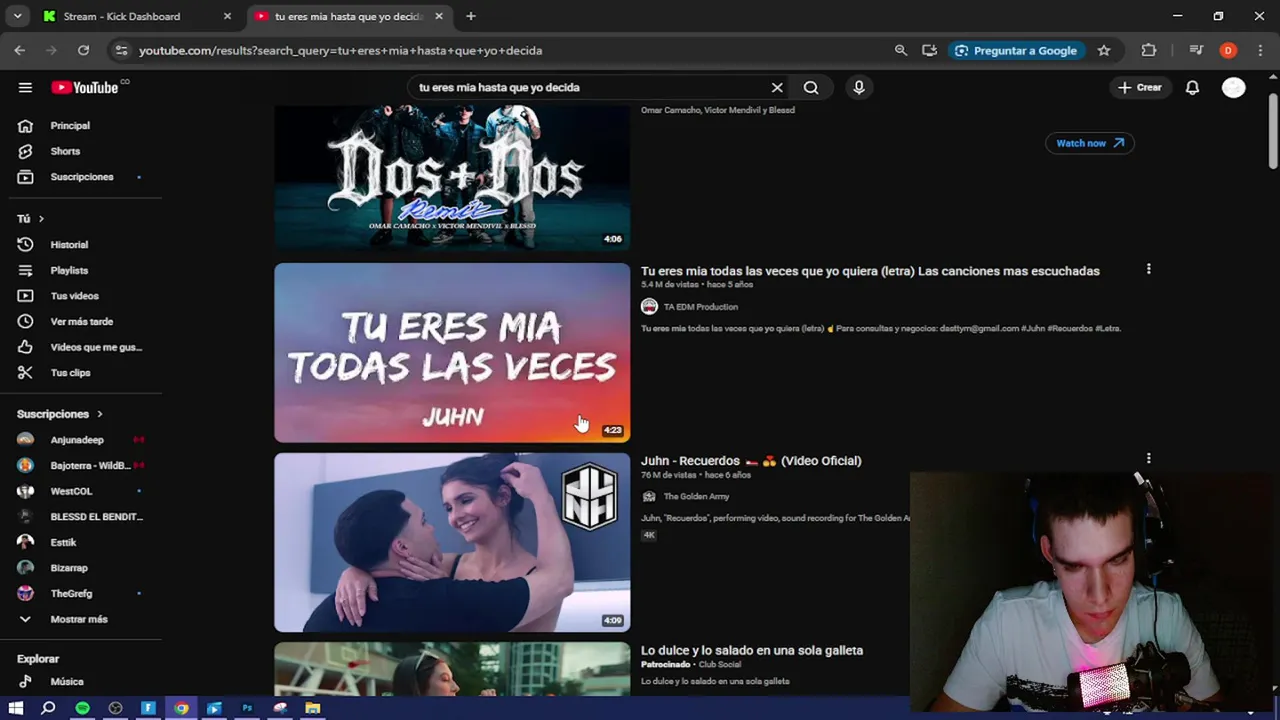This screenshot has width=1280, height=720.
Task: Close the Kick Dashboard tab
Action: coord(227,16)
